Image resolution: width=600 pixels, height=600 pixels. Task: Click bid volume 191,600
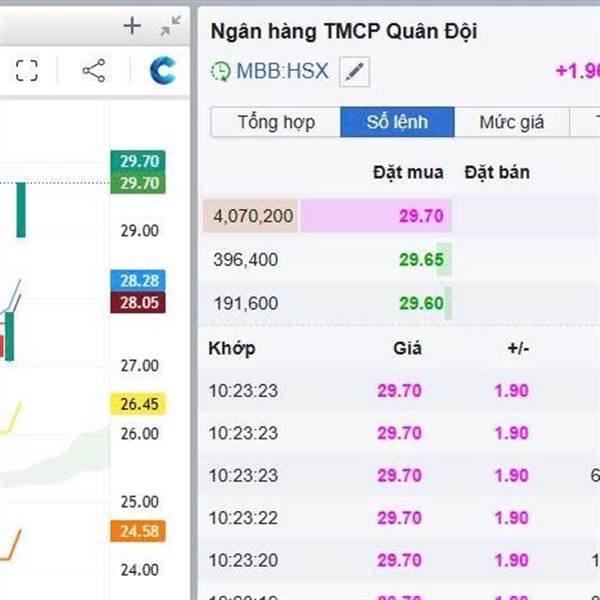click(x=246, y=303)
